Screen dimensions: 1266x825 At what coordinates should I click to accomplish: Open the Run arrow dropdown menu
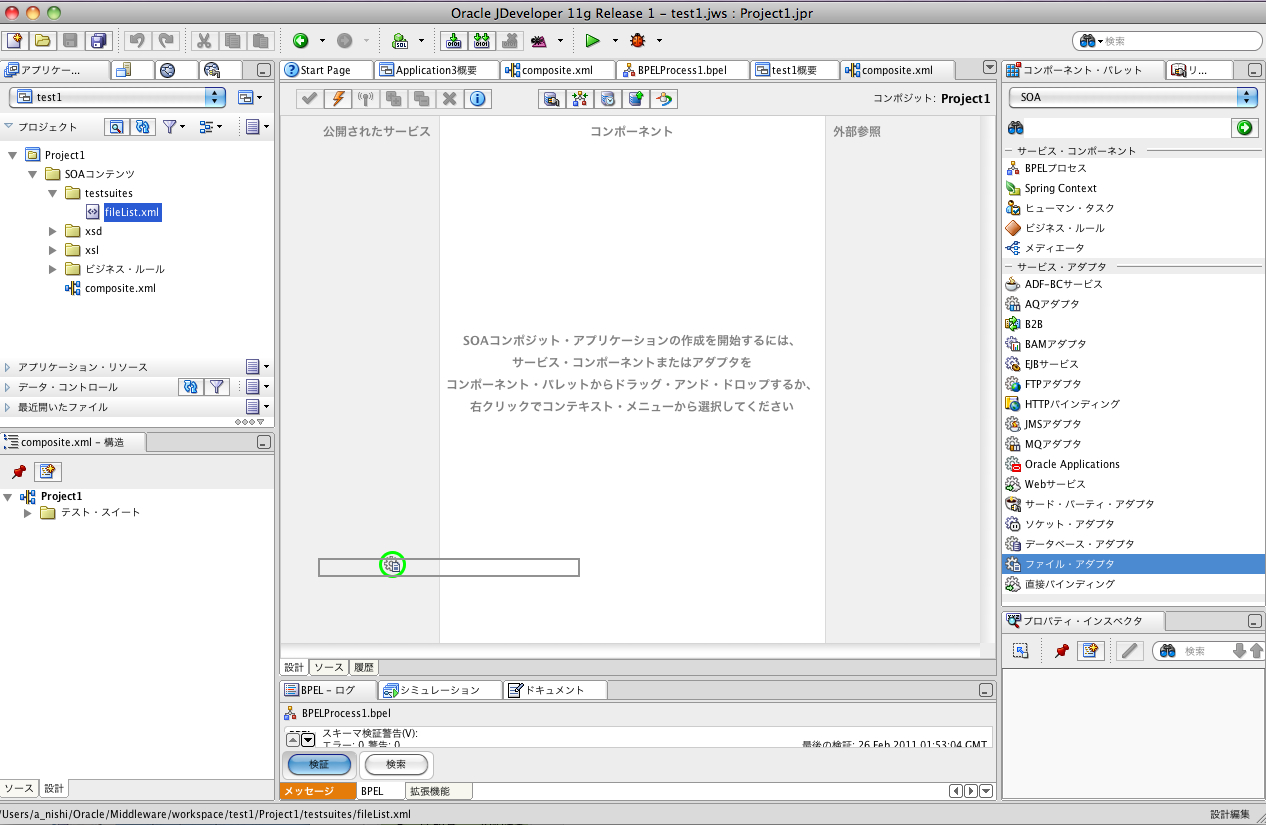coord(615,41)
